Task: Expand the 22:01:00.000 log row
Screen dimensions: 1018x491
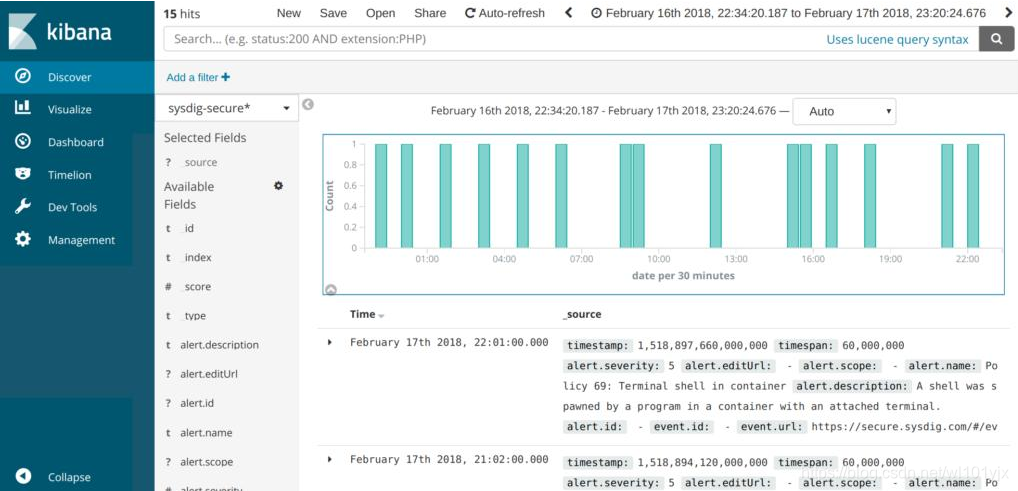Action: 330,342
